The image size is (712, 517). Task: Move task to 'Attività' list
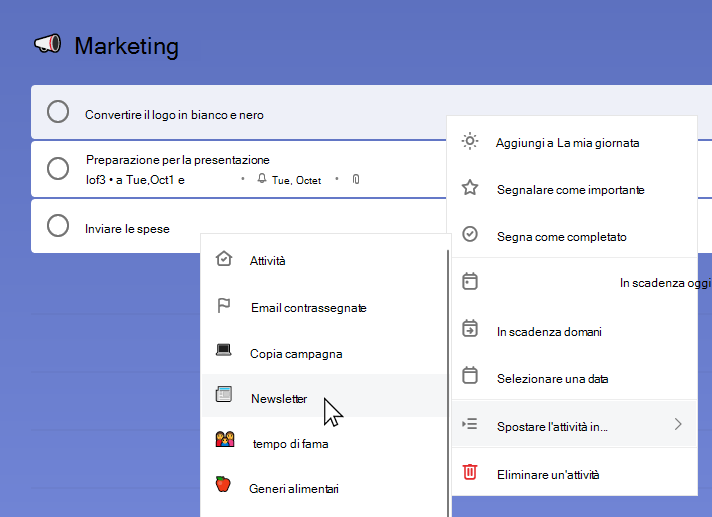click(x=324, y=260)
